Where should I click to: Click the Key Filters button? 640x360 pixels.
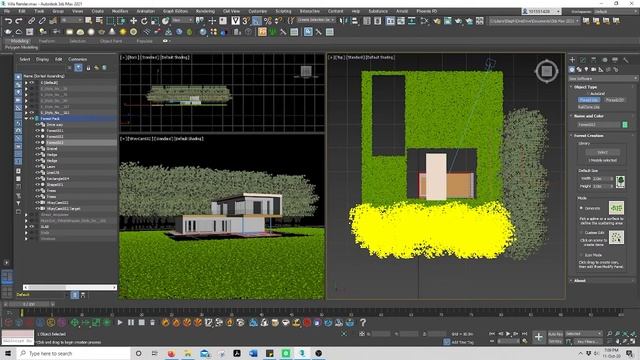click(588, 341)
